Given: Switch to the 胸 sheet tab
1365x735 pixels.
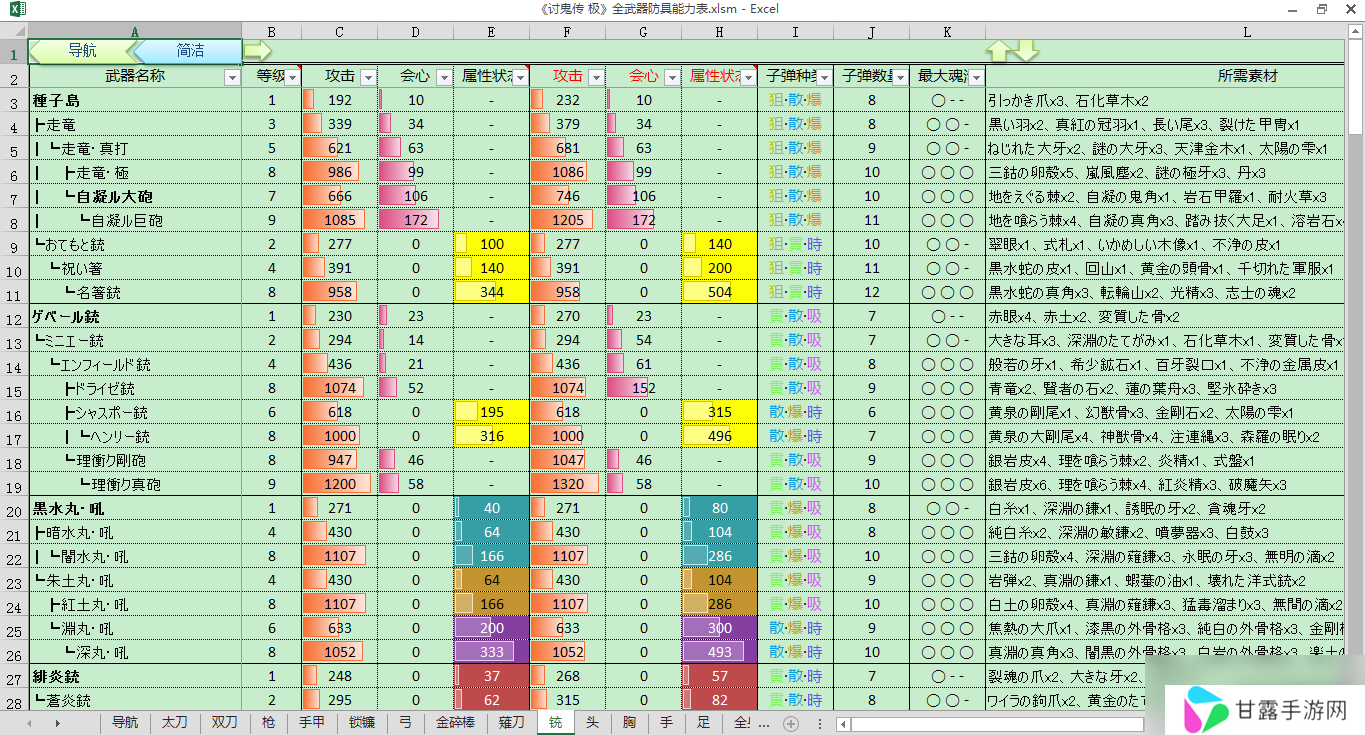Looking at the screenshot, I should [629, 722].
